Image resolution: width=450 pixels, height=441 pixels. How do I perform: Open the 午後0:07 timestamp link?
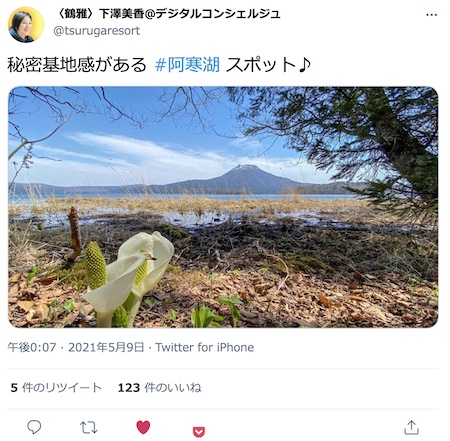(32, 347)
